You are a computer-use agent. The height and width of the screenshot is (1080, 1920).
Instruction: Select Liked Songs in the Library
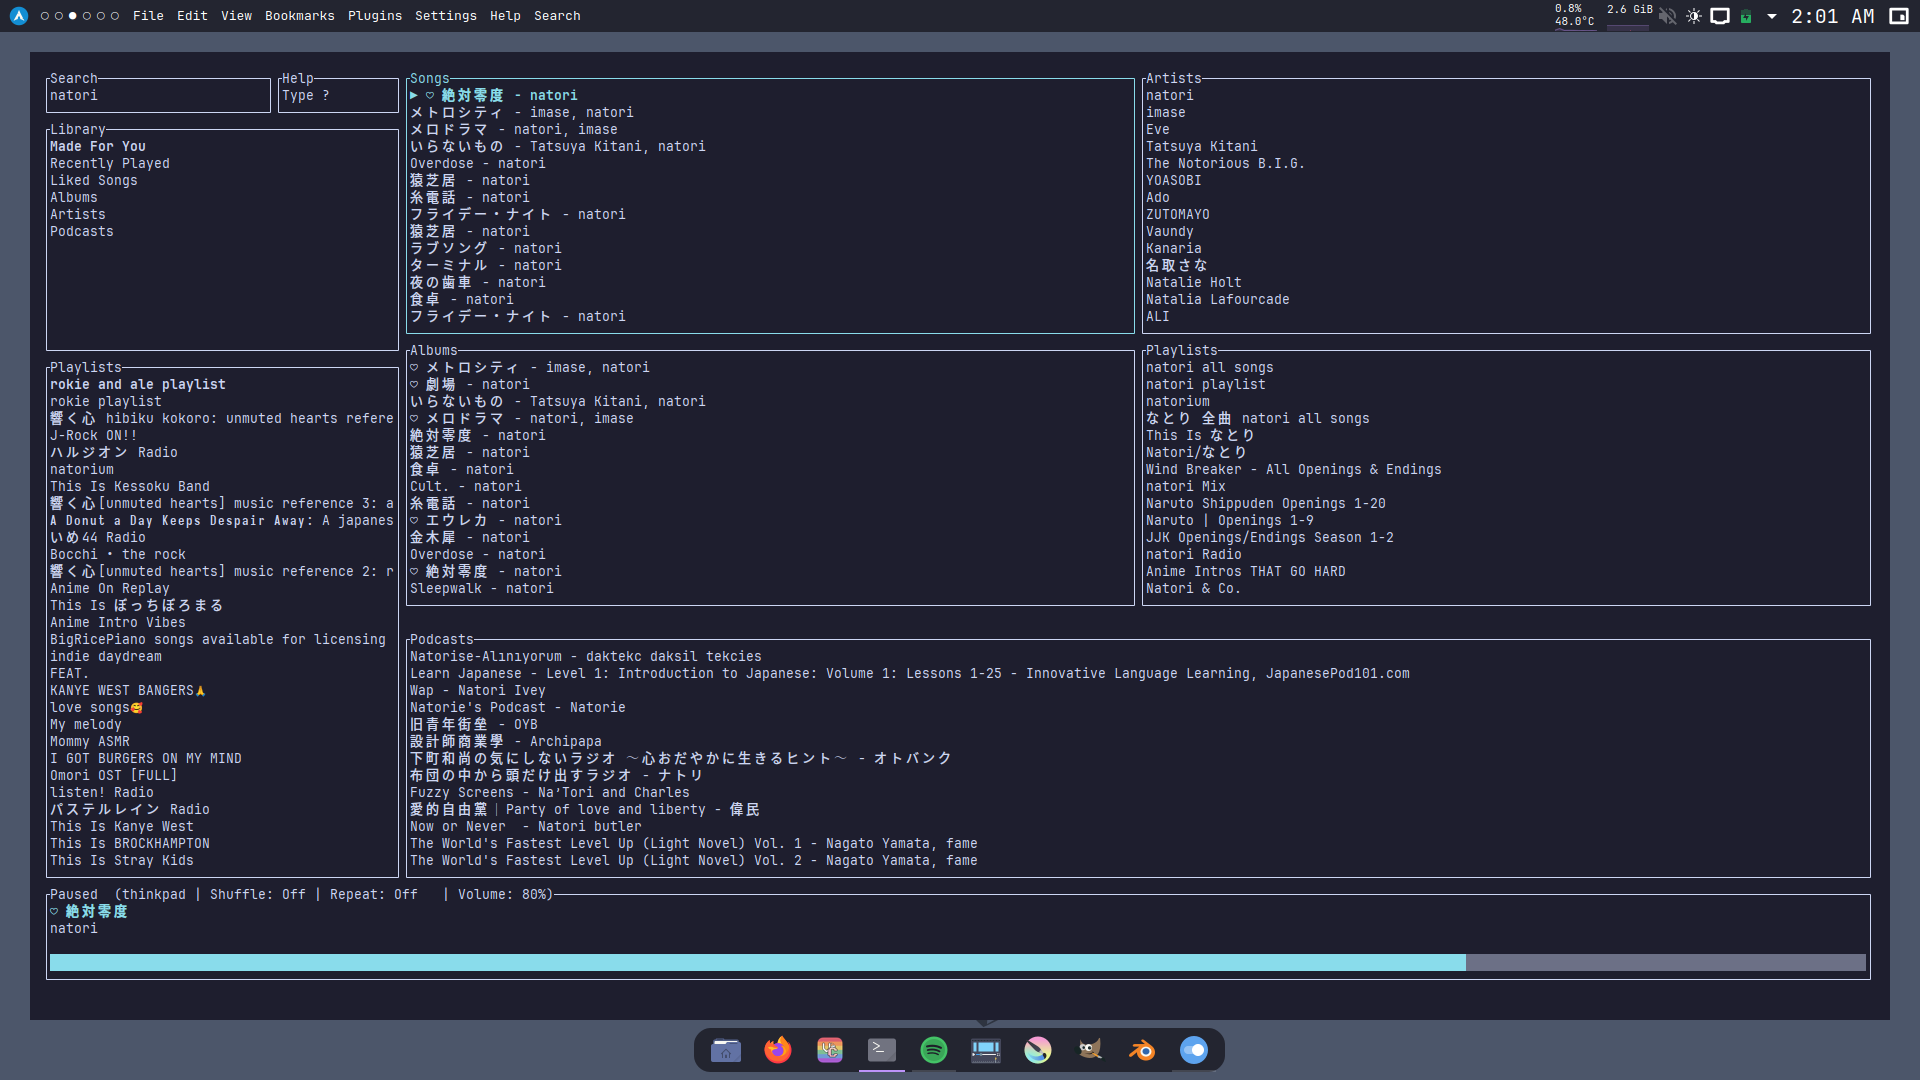94,181
